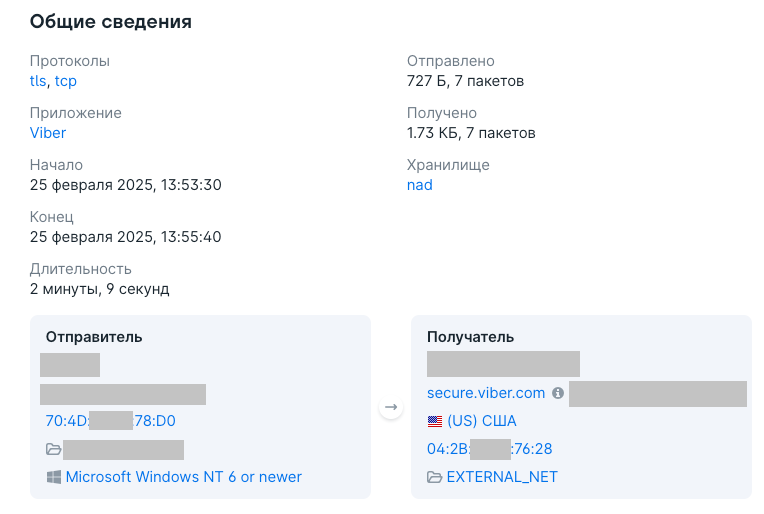Image resolution: width=764 pixels, height=514 pixels.
Task: Open the EXTERNAL_NET group link
Action: [502, 477]
